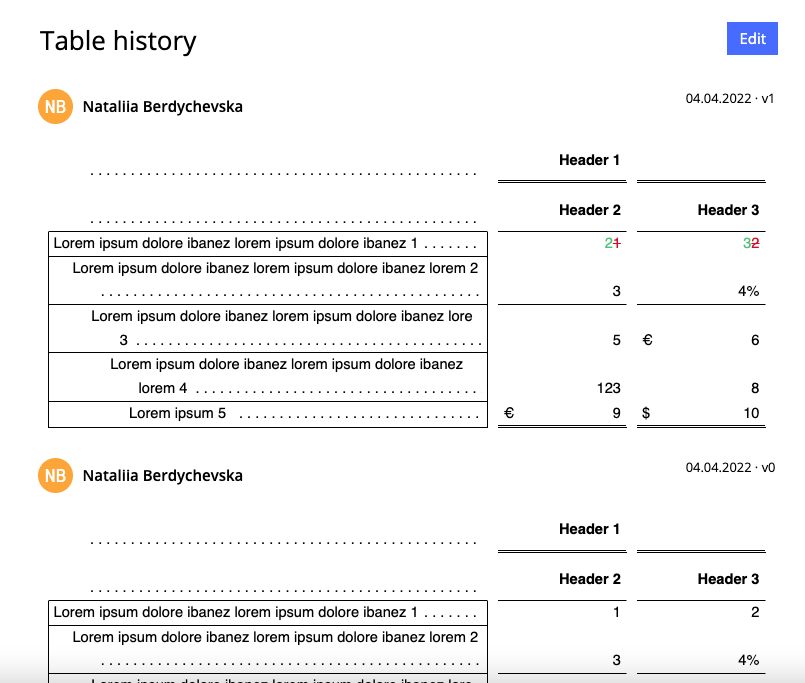The image size is (805, 683).
Task: Click the value 3 in v1 Header 2 column
Action: coord(617,291)
